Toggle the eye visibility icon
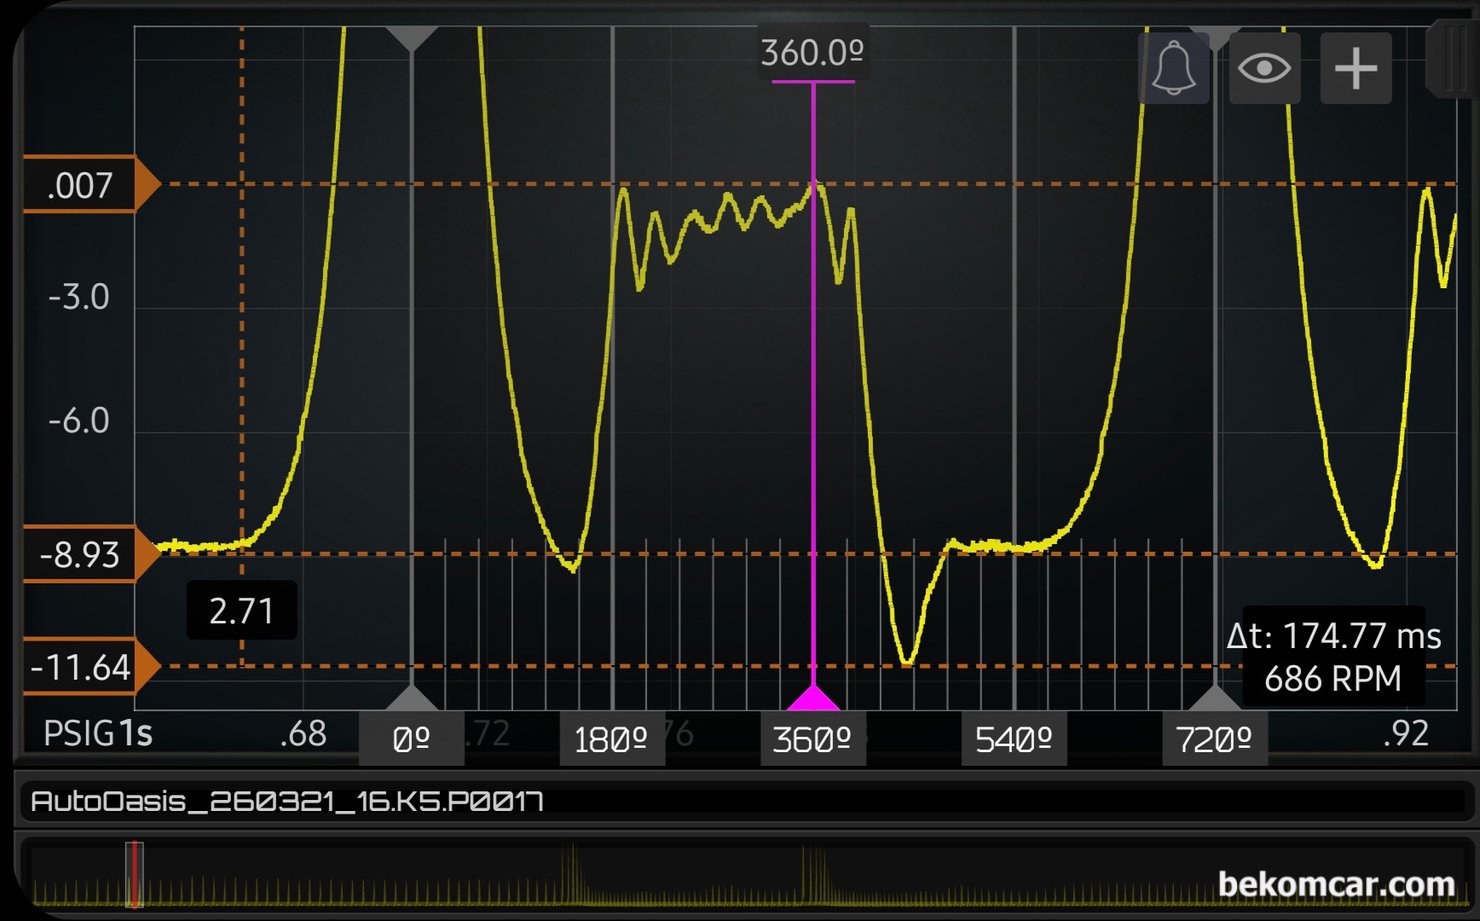 [1264, 68]
